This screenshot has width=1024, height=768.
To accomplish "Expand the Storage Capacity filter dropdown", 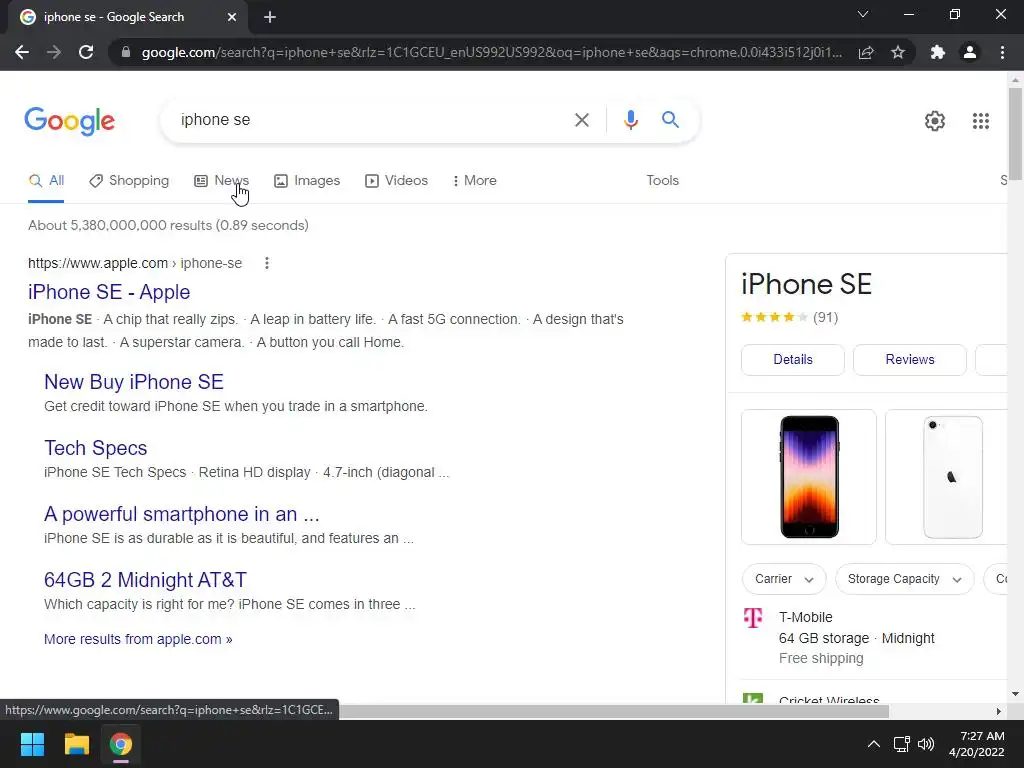I will [904, 579].
